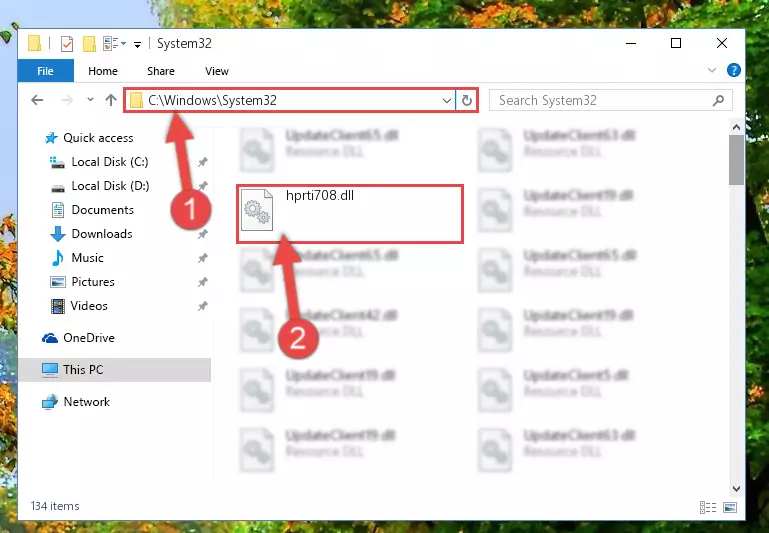Open the Customize Quick Access Toolbar dropdown
This screenshot has height=533, width=769.
pos(138,45)
